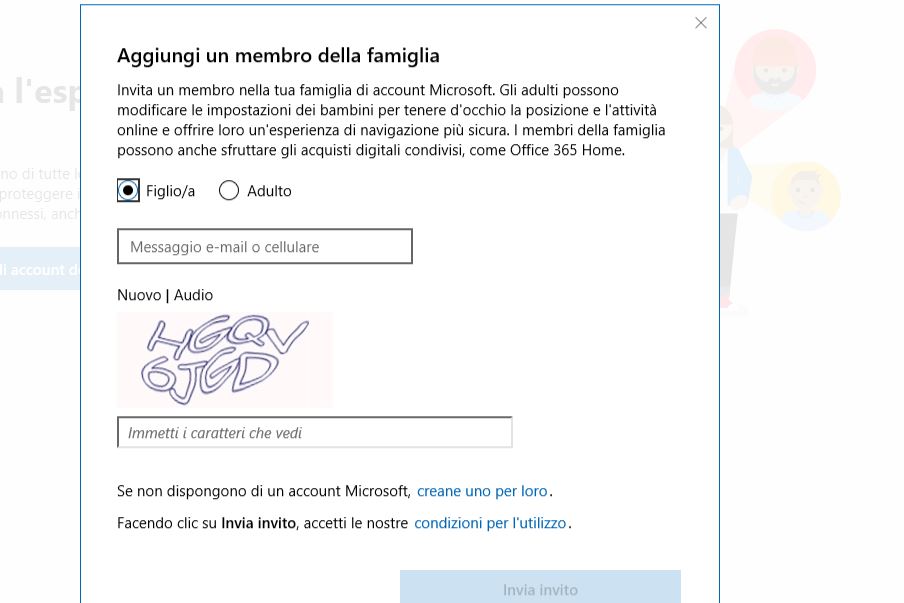
Task: Choose the Adulto radio option
Action: pos(229,191)
